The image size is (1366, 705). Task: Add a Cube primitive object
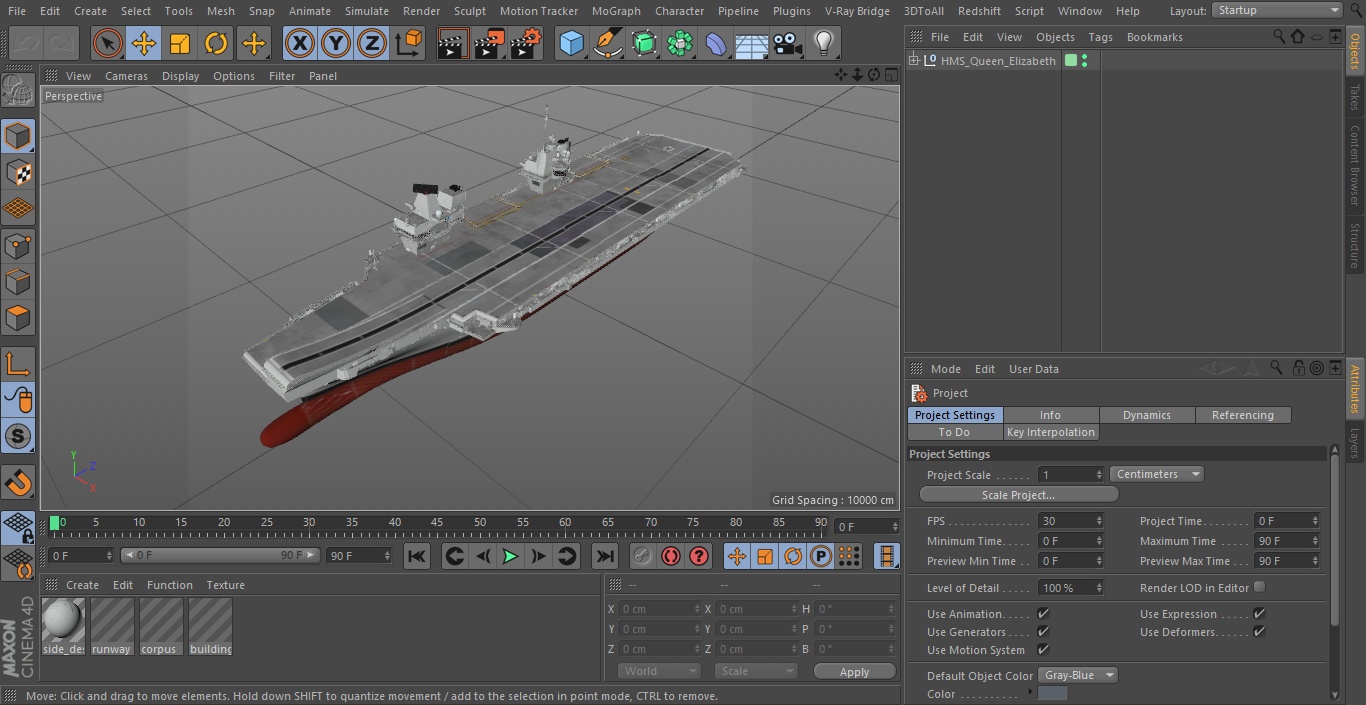(x=571, y=44)
